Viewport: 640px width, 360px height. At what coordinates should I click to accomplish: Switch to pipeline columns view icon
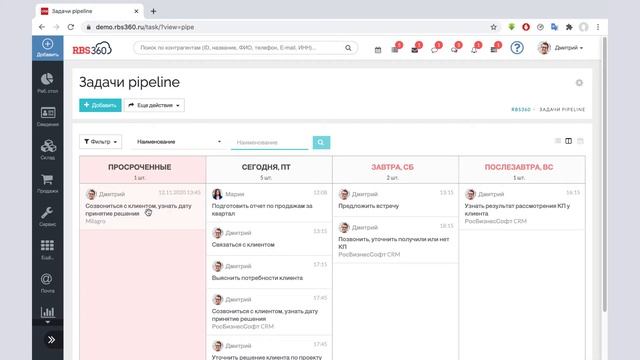pyautogui.click(x=568, y=141)
